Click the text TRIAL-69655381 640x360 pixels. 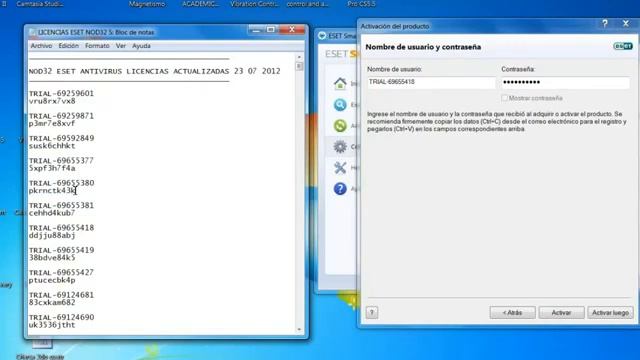(x=61, y=205)
